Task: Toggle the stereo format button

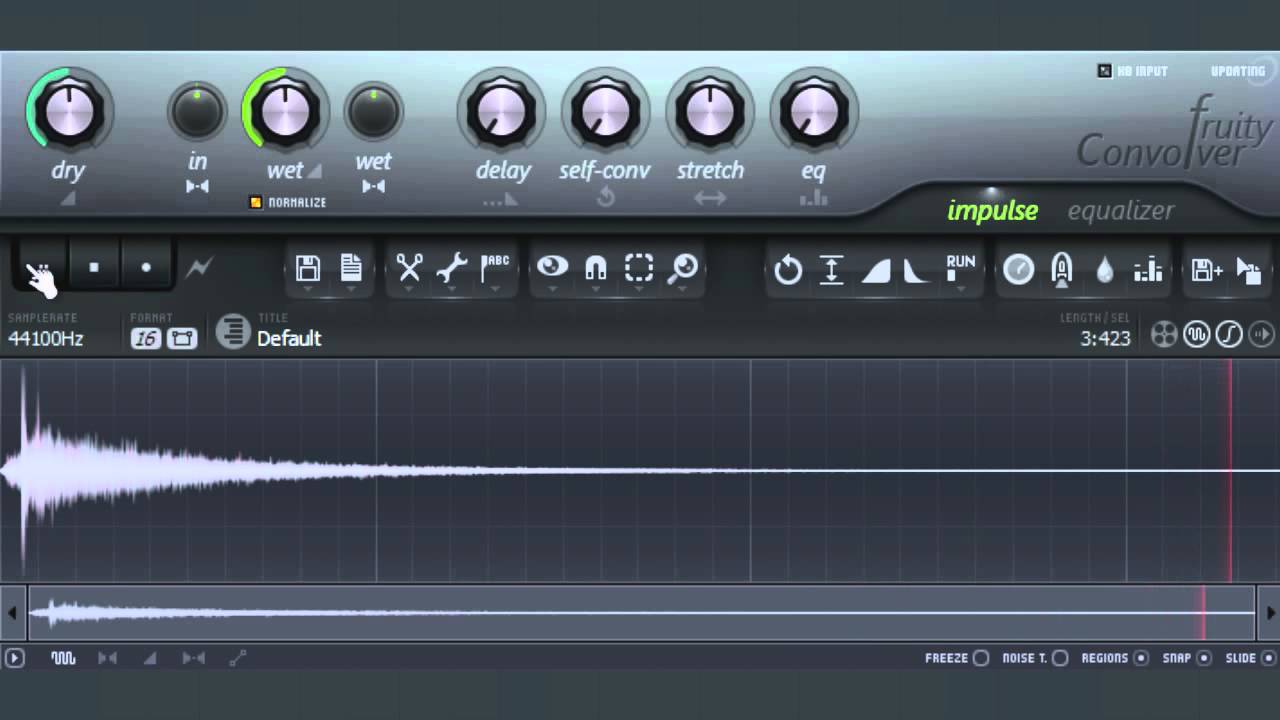Action: coord(182,338)
